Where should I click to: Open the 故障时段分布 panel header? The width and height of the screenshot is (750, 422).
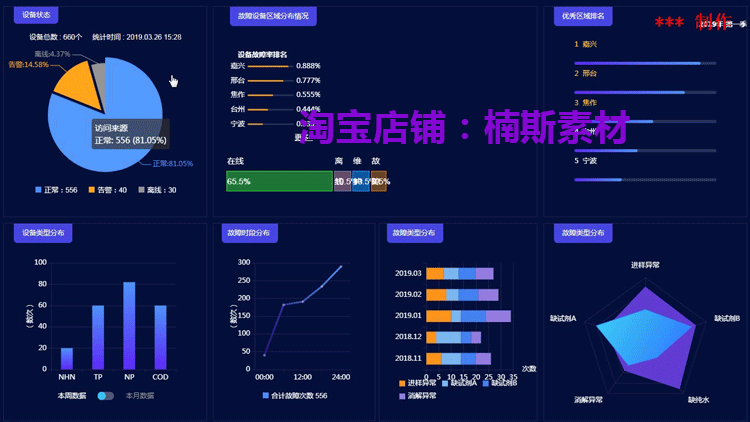coord(249,233)
